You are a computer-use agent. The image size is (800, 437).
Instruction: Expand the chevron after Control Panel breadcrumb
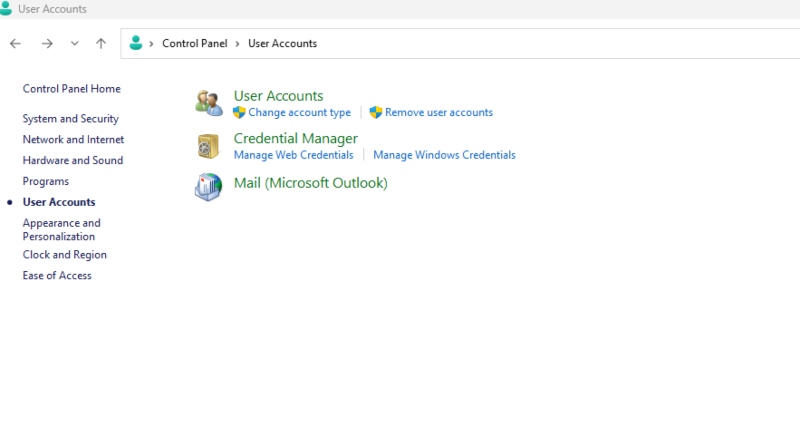coord(237,44)
